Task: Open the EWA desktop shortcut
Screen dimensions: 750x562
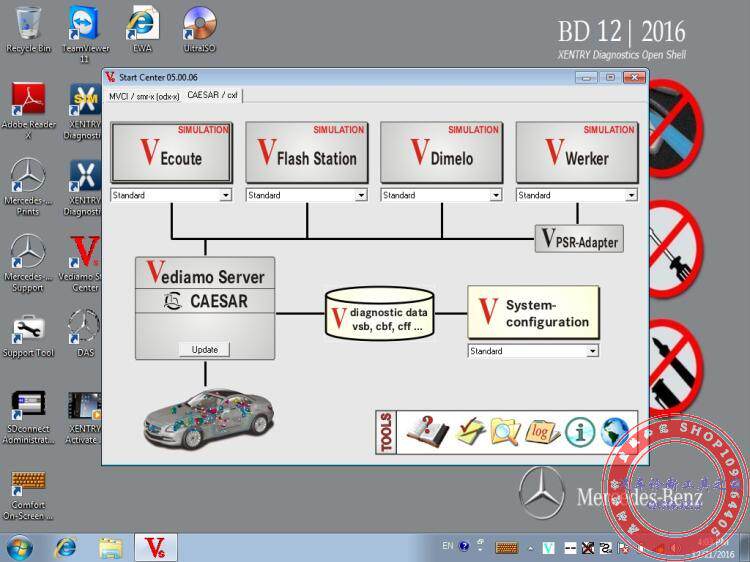Action: click(142, 30)
